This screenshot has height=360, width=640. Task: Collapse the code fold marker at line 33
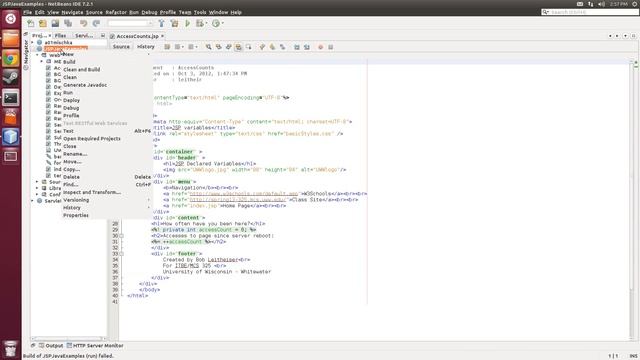[121, 254]
